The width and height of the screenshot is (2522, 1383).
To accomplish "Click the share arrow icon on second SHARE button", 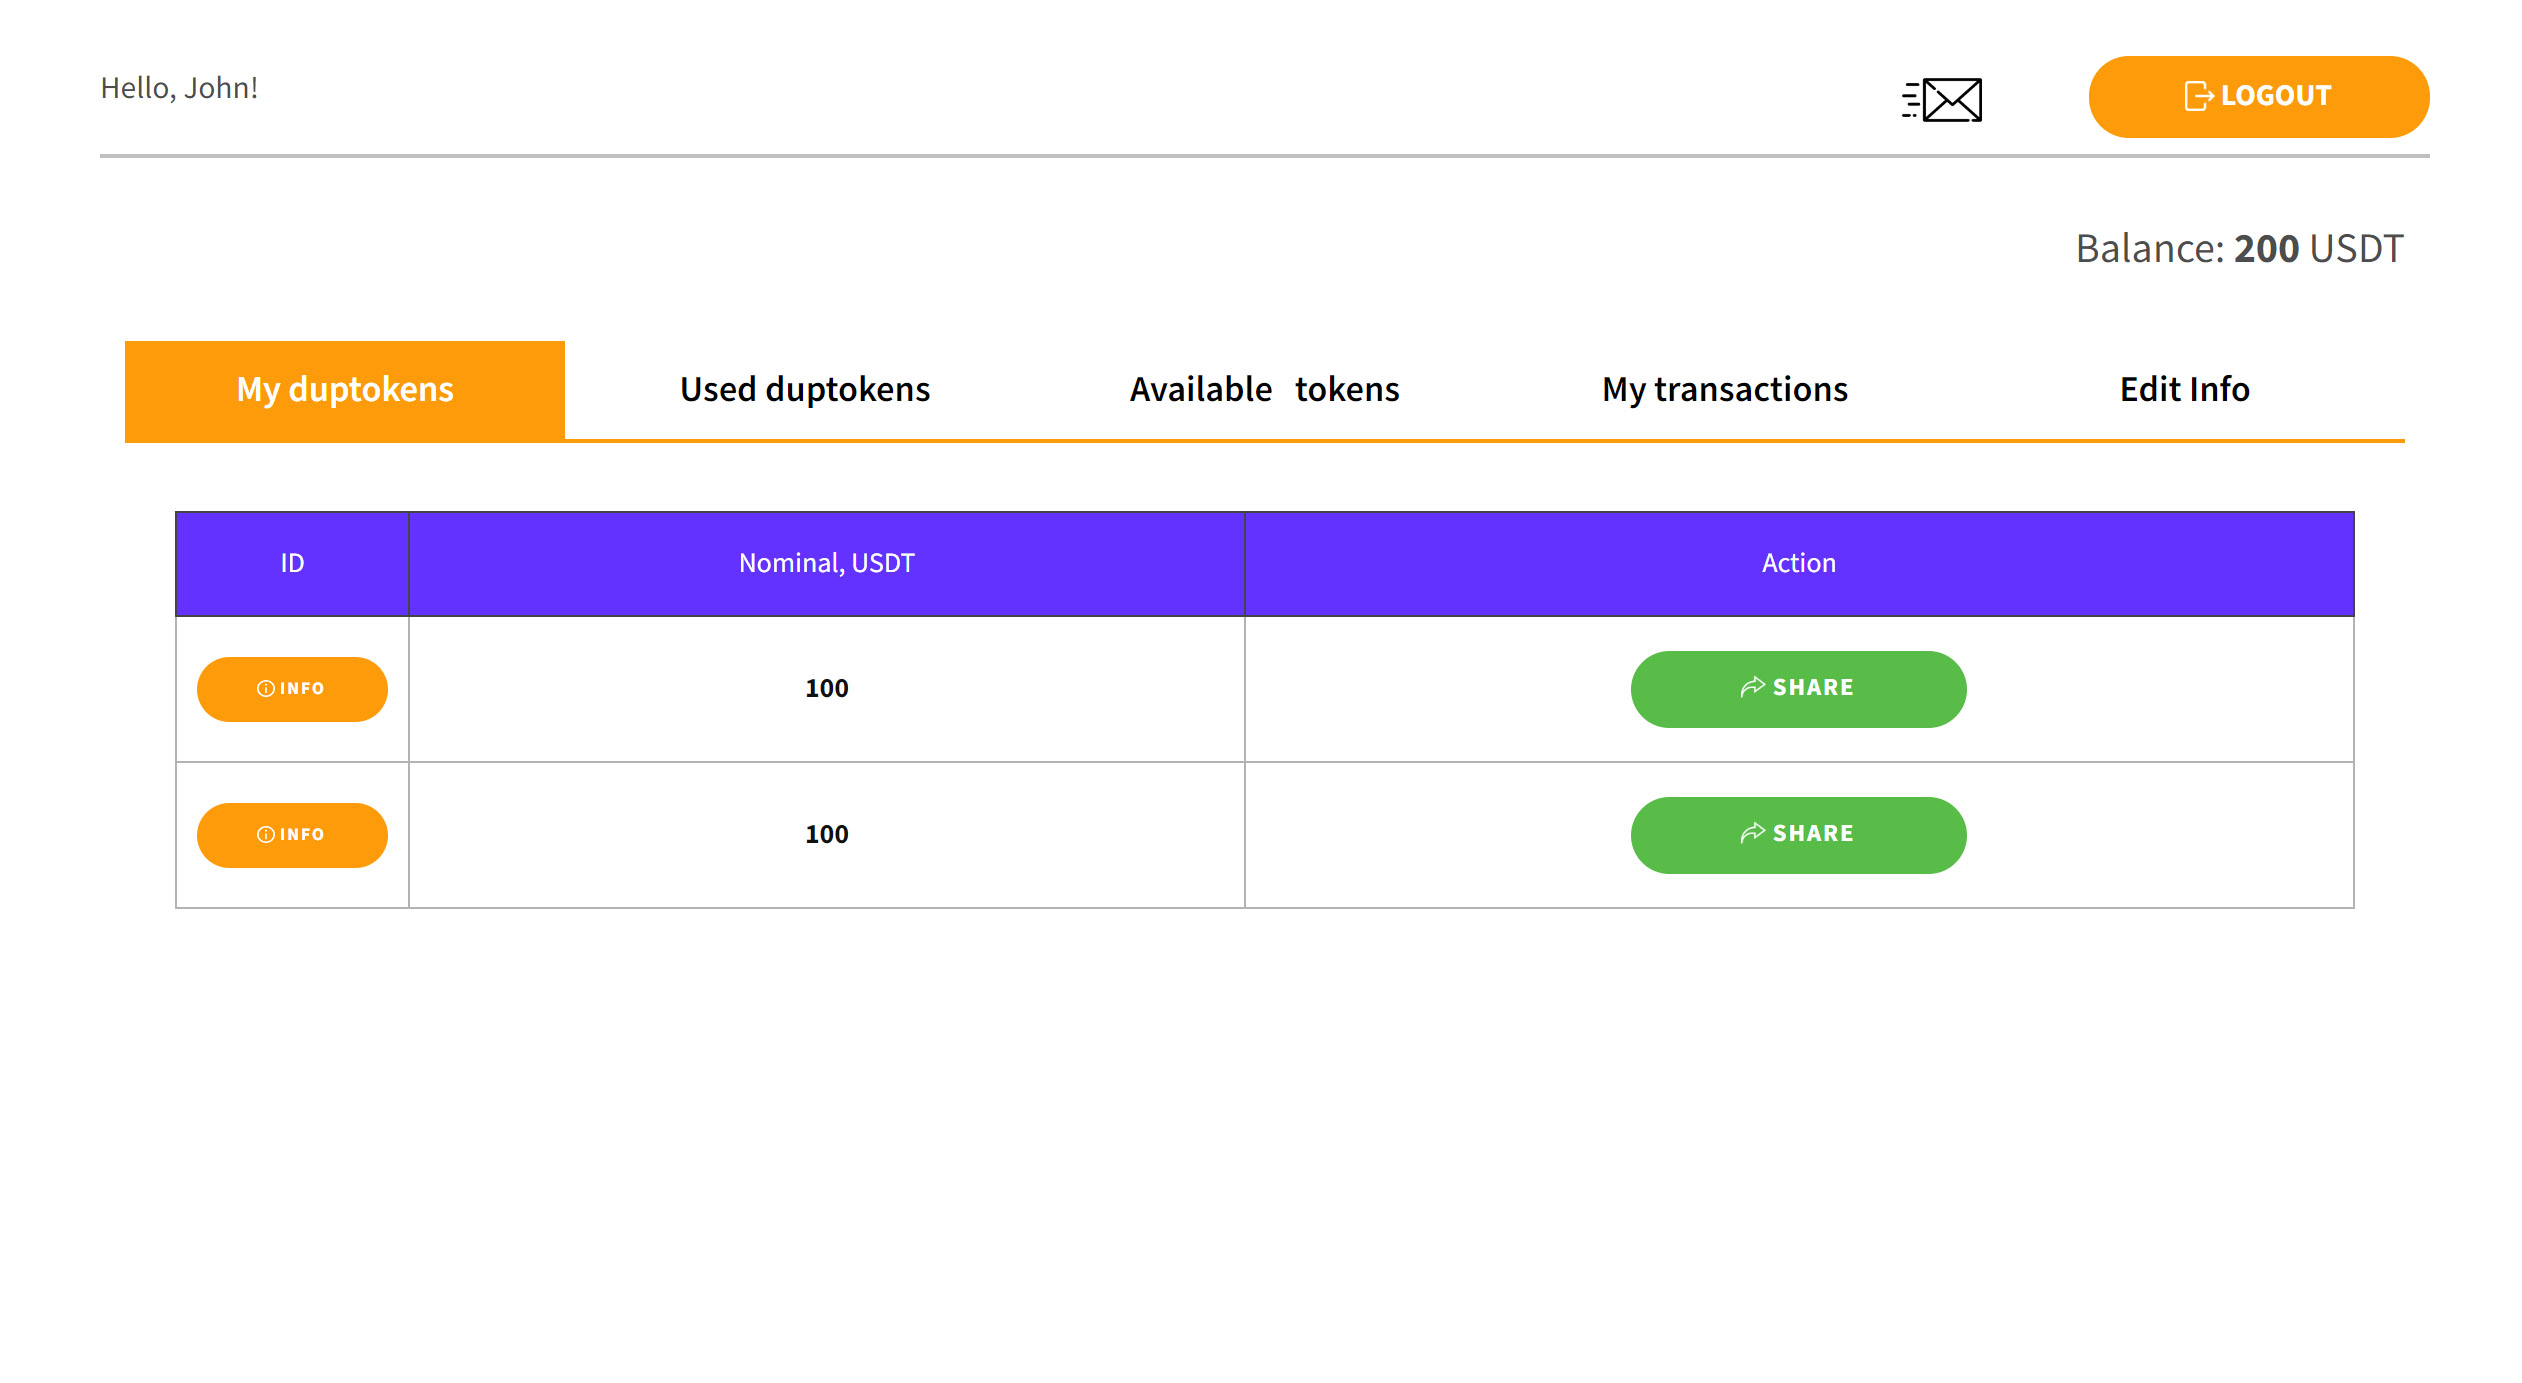I will tap(1752, 833).
